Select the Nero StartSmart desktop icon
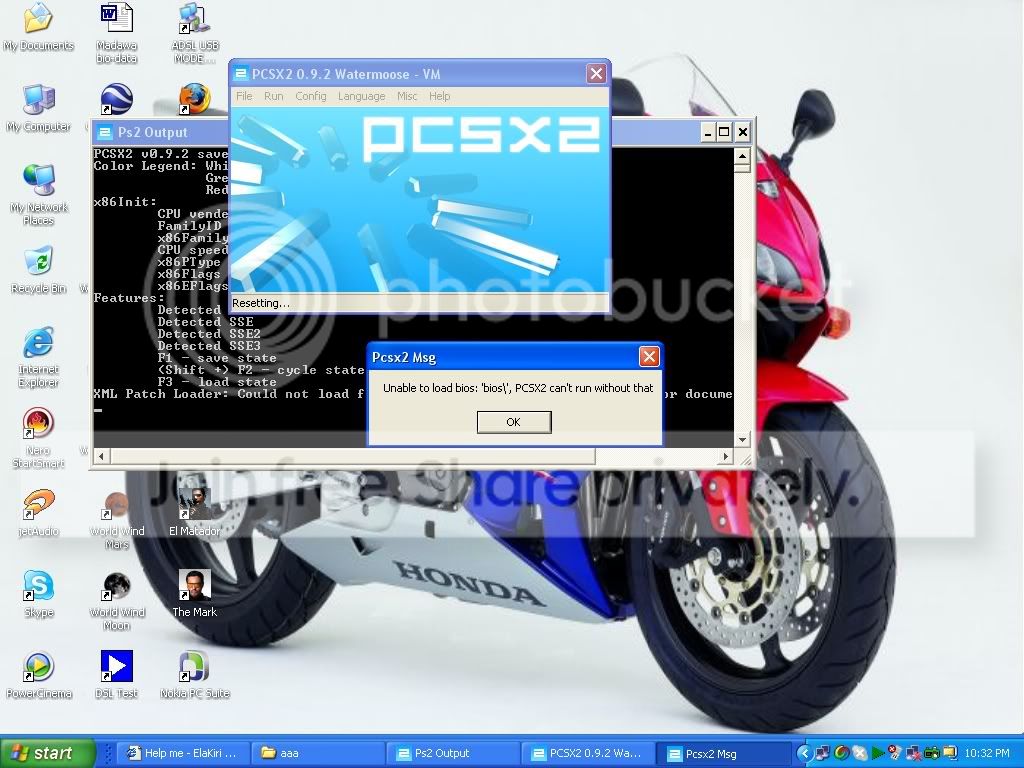Viewport: 1024px width, 768px height. coord(39,438)
